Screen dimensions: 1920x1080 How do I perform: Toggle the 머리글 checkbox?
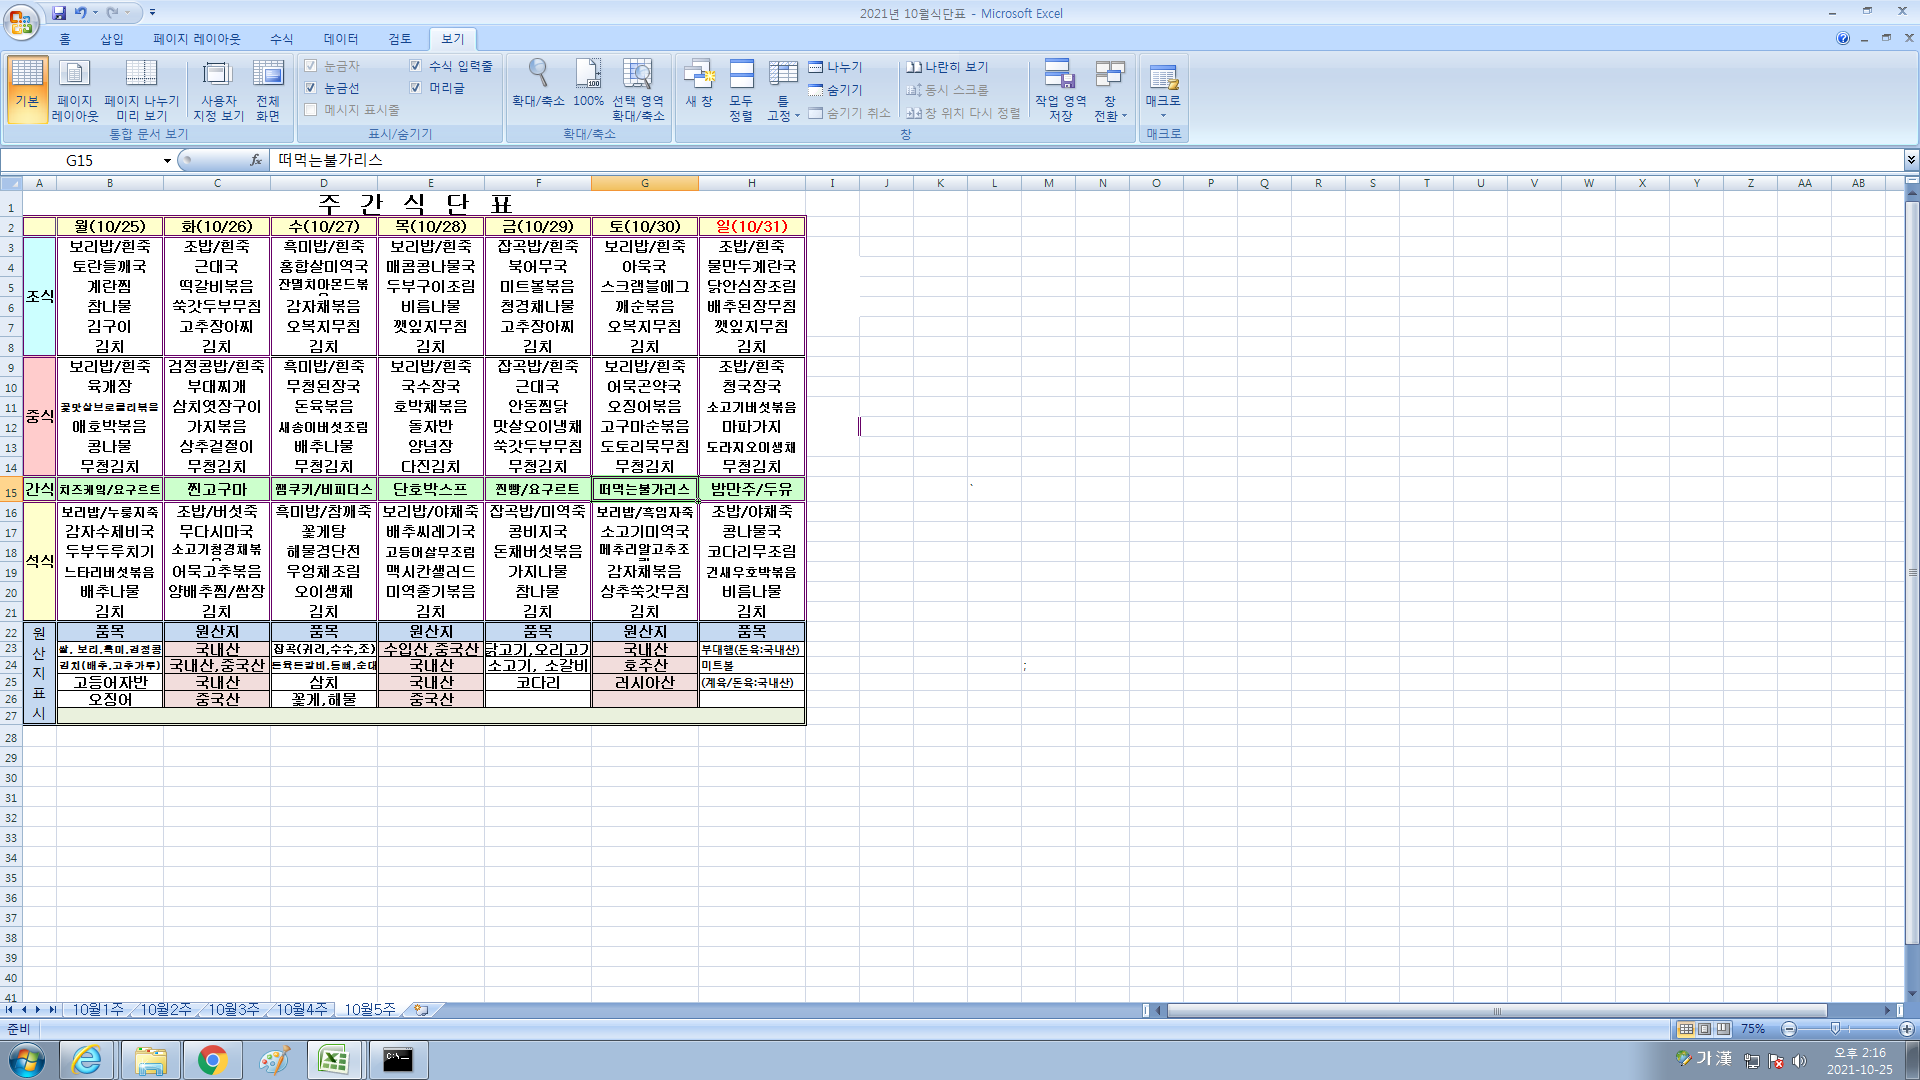tap(416, 88)
